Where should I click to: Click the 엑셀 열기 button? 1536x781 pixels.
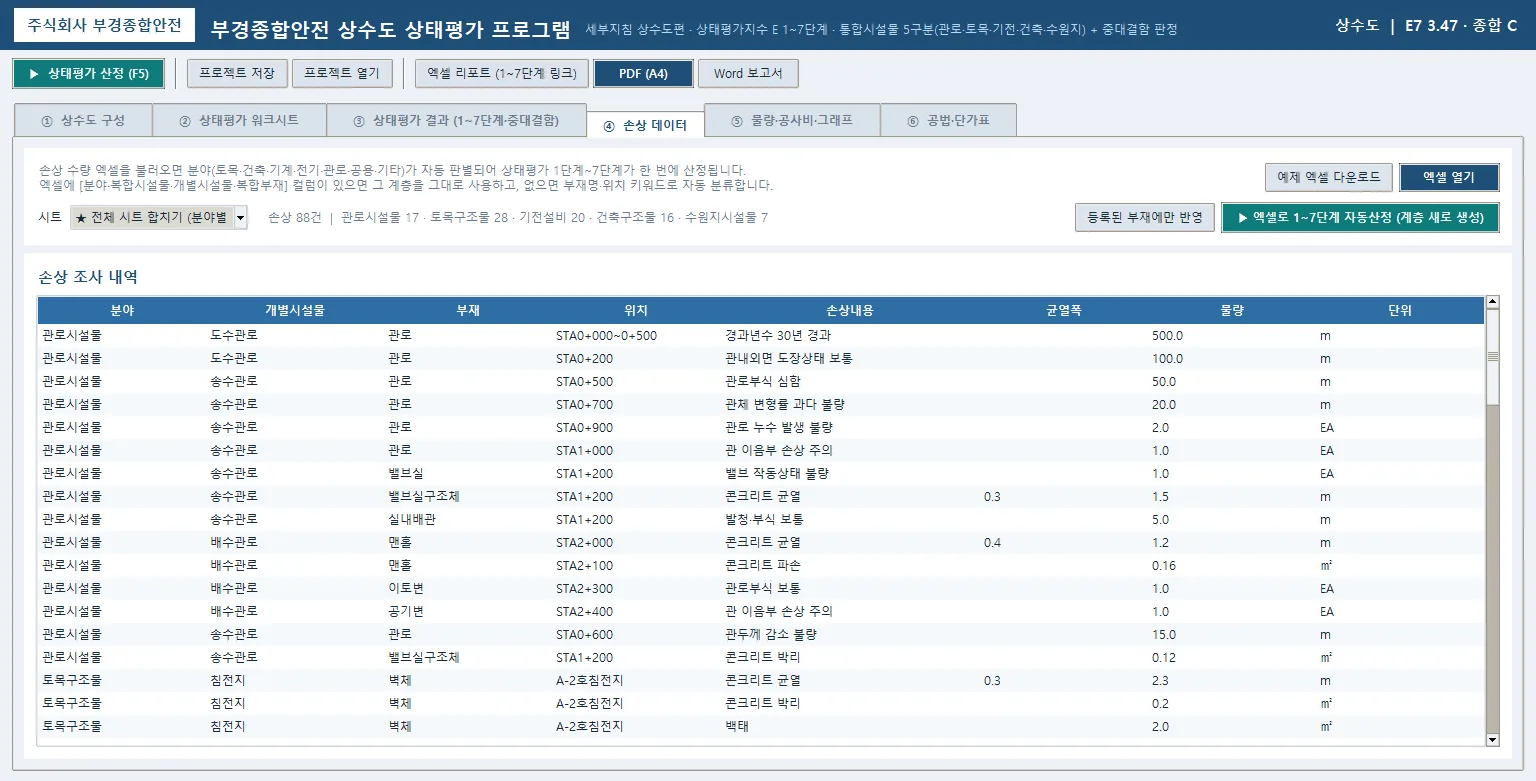point(1449,177)
